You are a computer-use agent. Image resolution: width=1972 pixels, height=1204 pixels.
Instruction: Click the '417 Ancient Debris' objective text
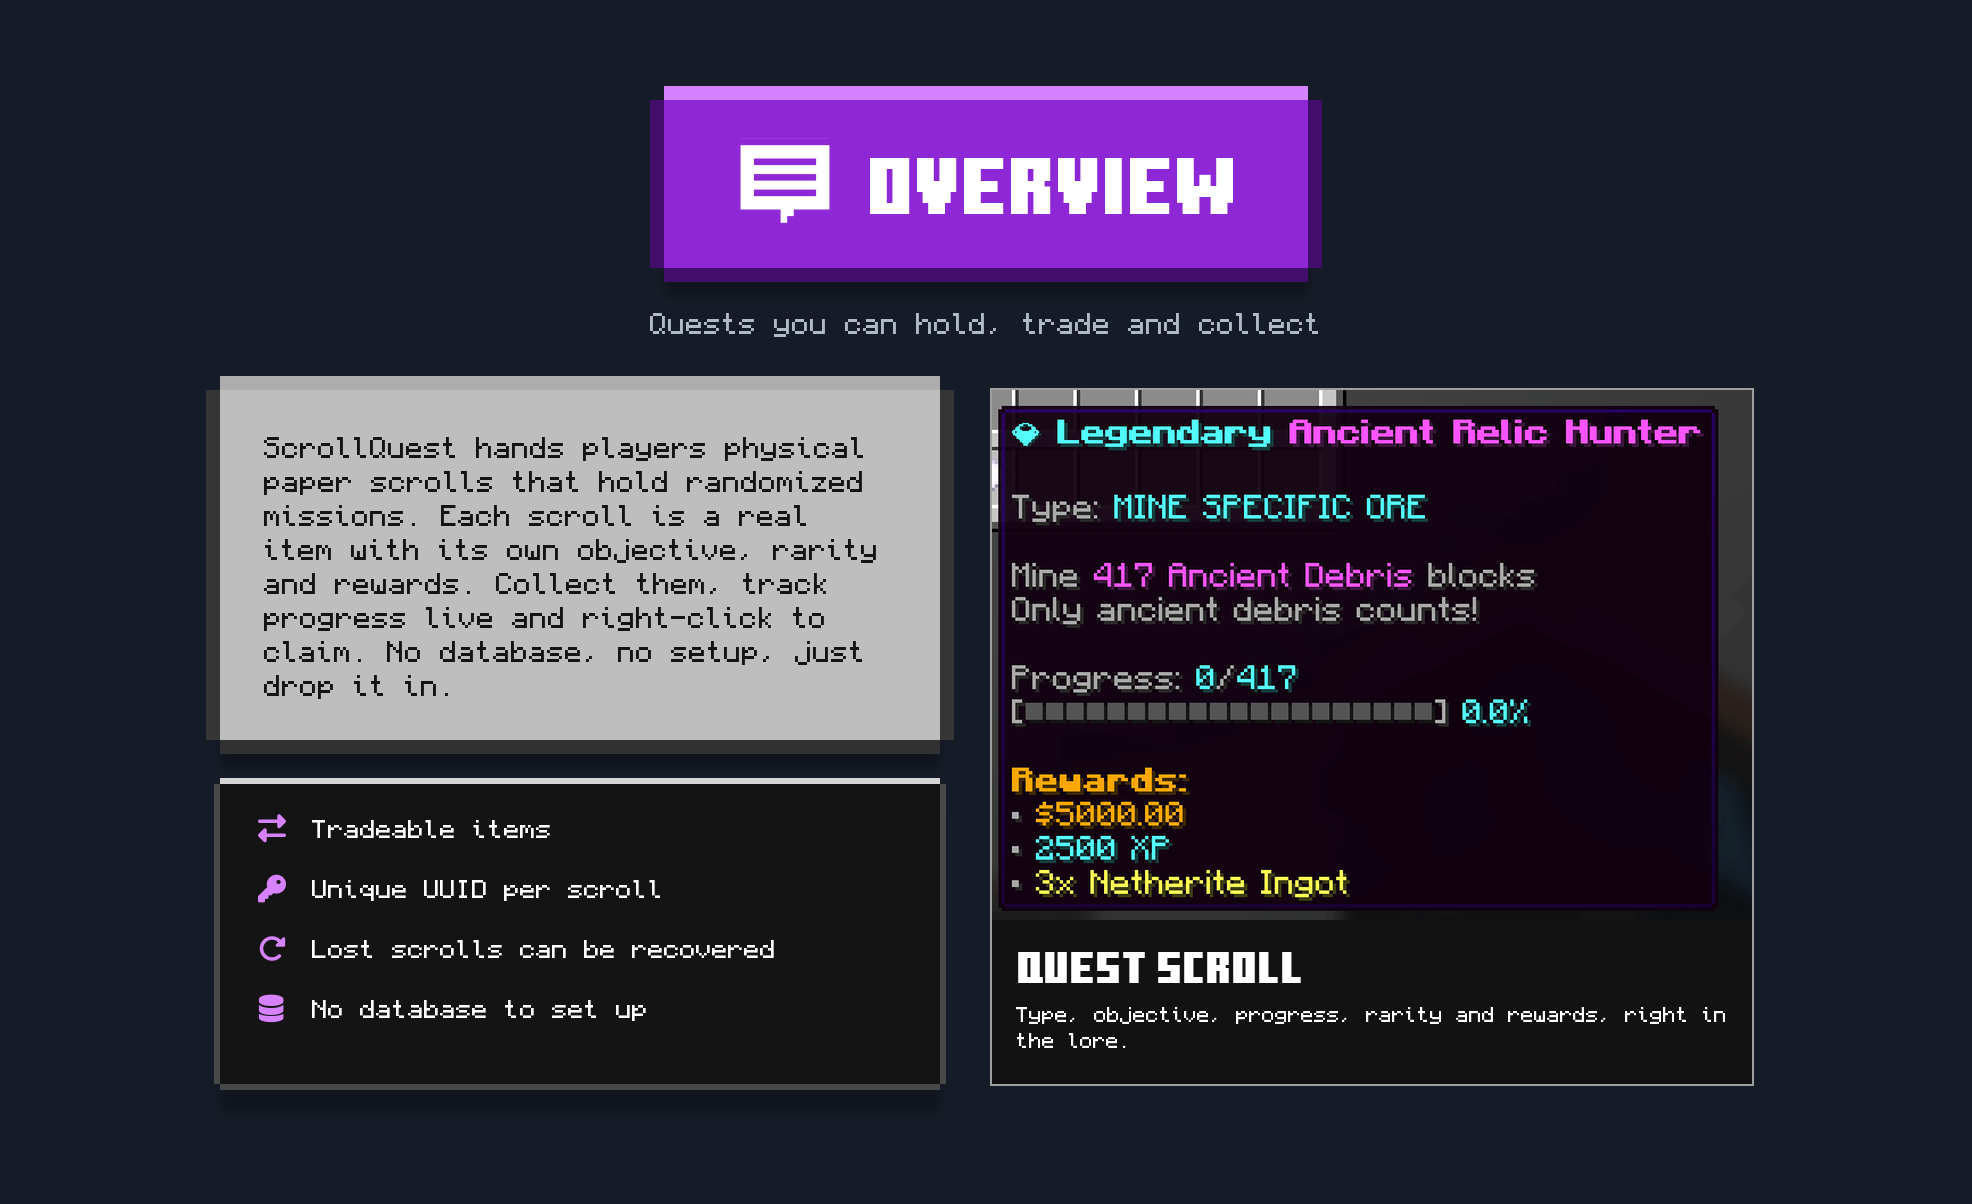click(x=1252, y=575)
